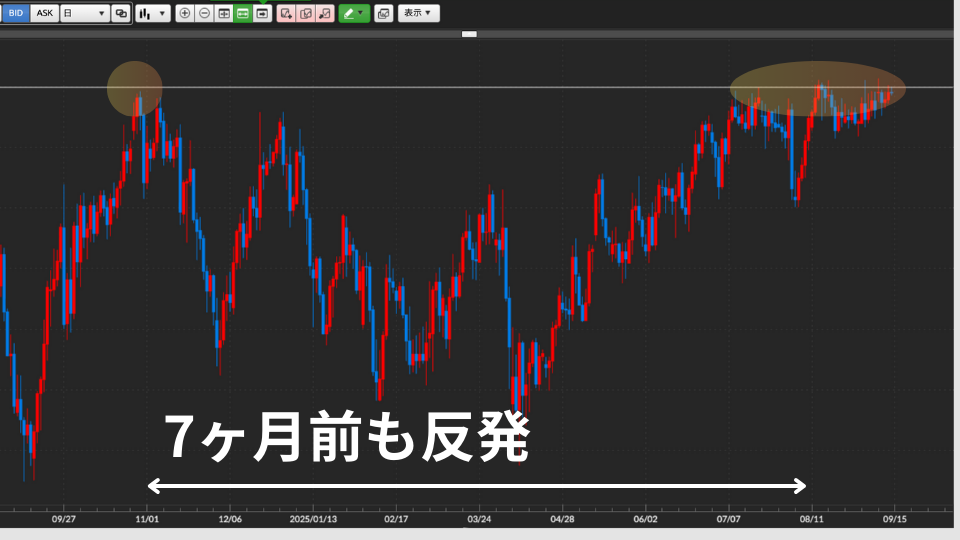
Task: Zoom out with the minus icon
Action: [x=204, y=13]
